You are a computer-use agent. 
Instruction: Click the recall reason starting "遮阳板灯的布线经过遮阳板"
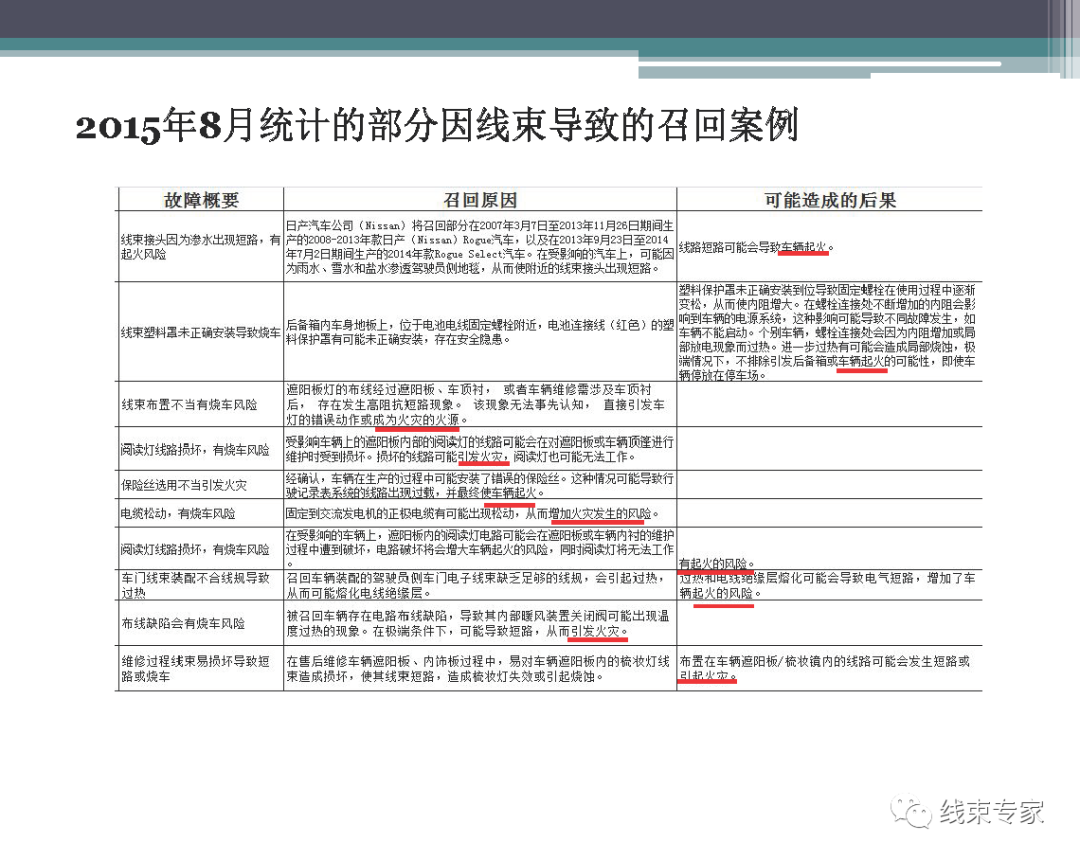(x=477, y=404)
